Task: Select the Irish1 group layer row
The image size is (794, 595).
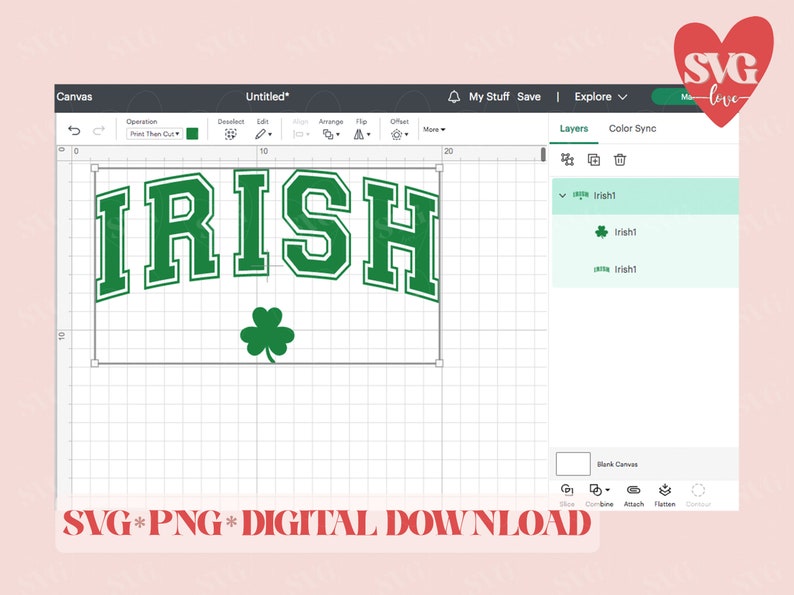Action: click(x=645, y=196)
